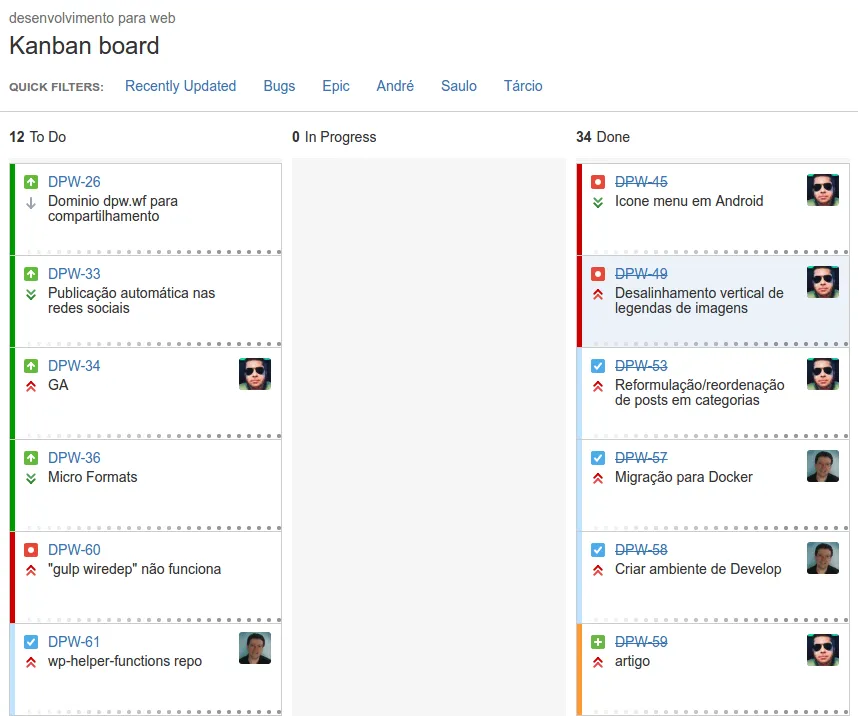The image size is (858, 716).
Task: Filter the board by André
Action: 395,86
